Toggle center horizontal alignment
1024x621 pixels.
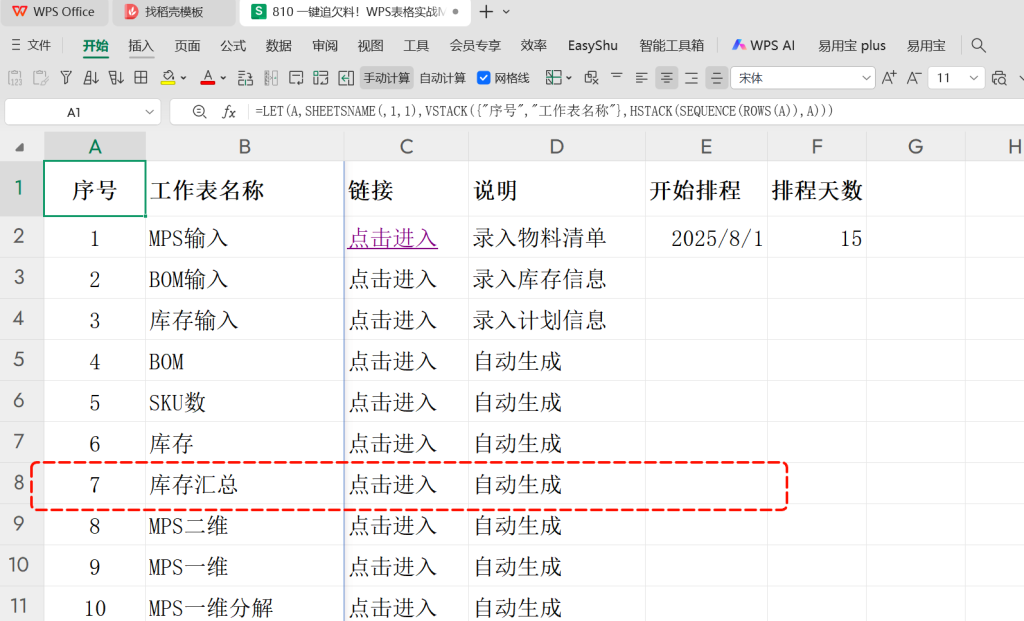(x=667, y=78)
